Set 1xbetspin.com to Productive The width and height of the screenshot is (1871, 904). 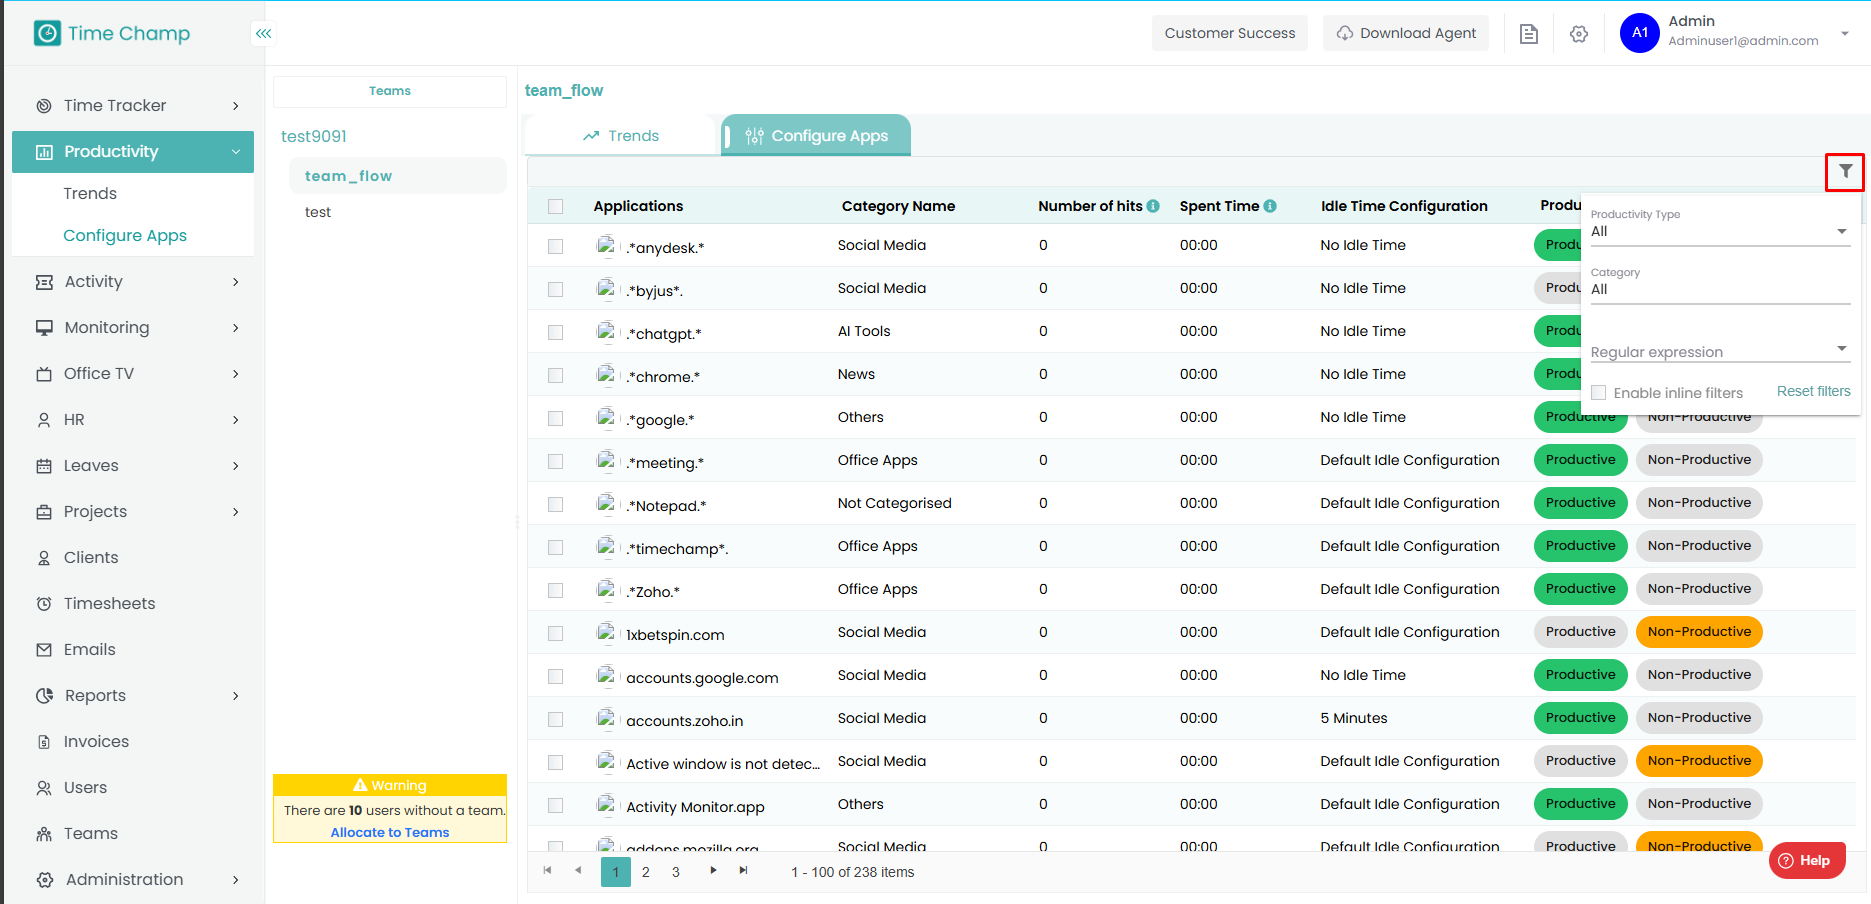tap(1580, 632)
